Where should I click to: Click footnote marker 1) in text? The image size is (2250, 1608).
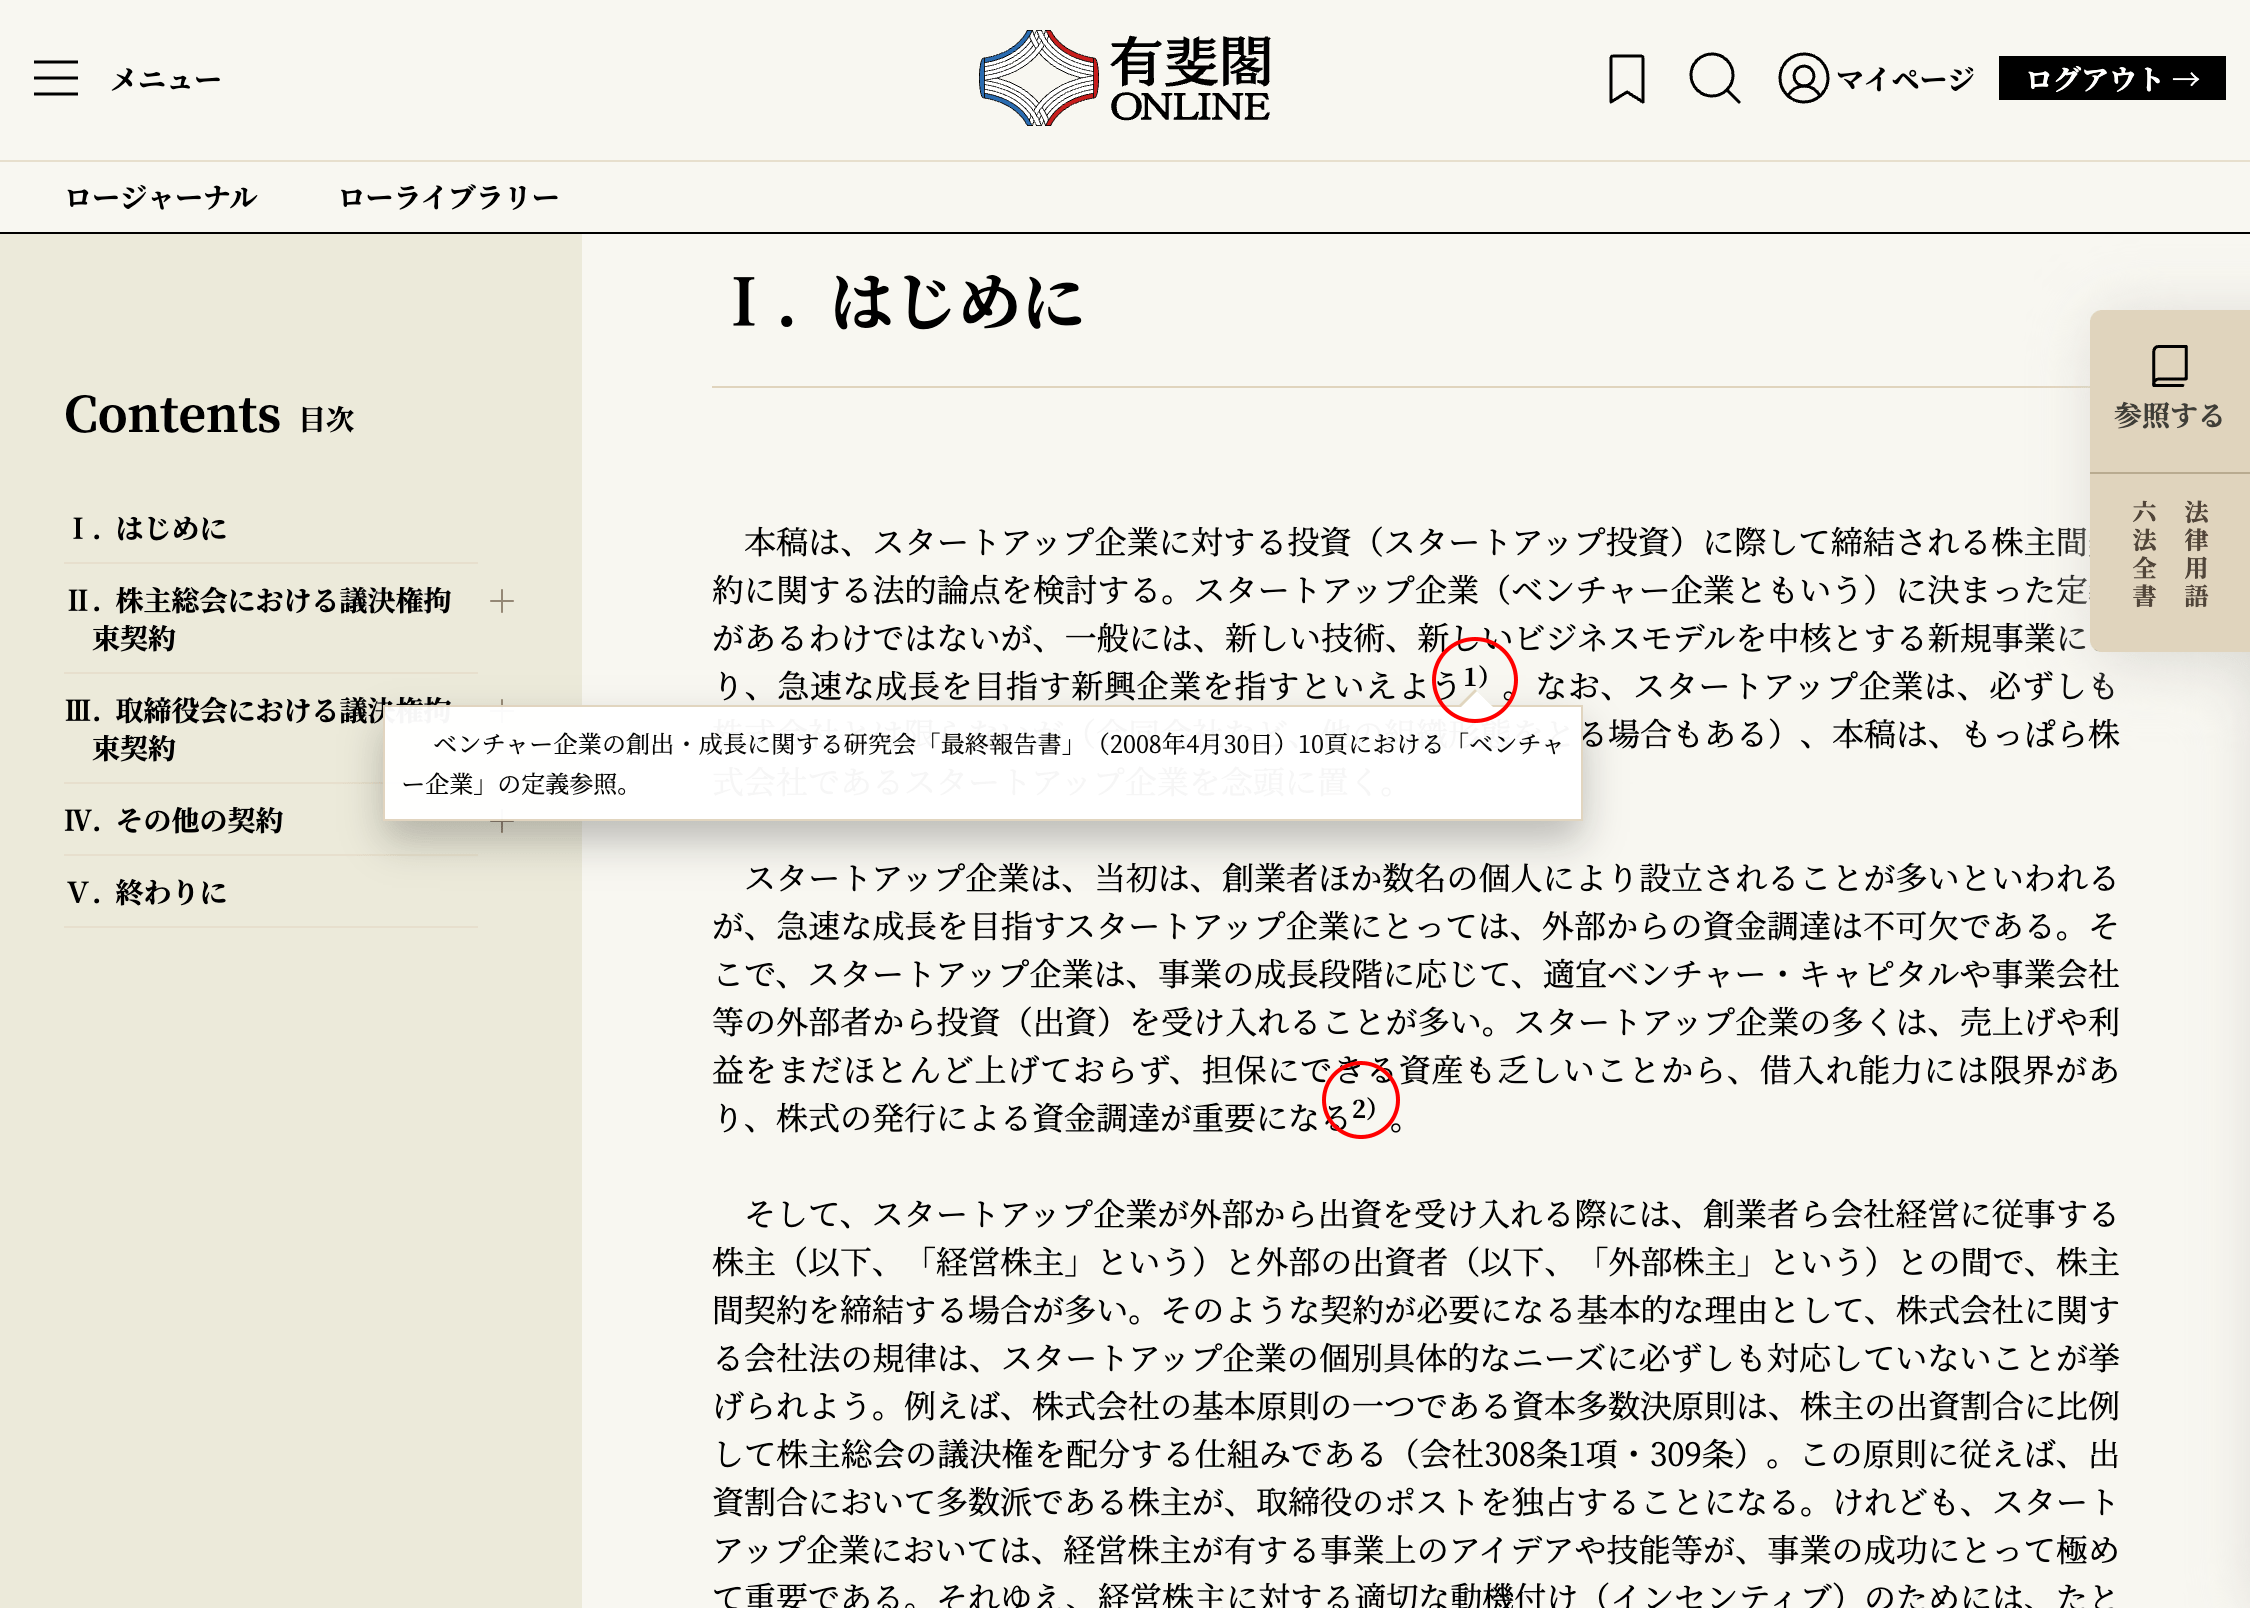pyautogui.click(x=1475, y=678)
